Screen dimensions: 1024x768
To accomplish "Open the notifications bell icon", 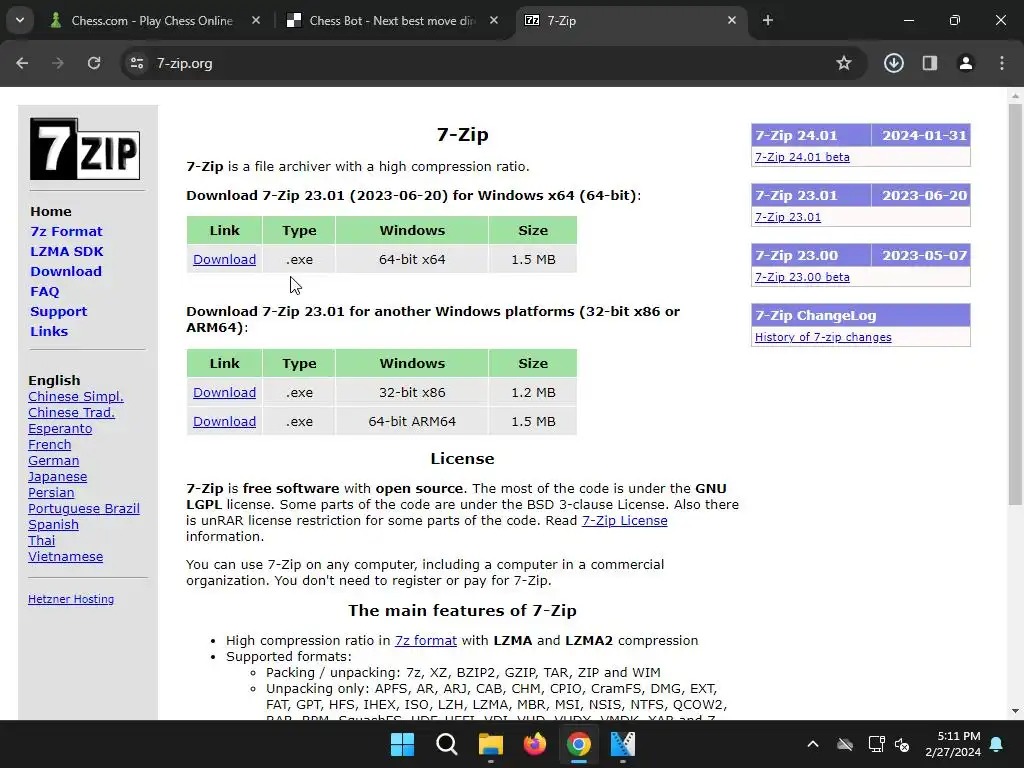I will tap(997, 744).
